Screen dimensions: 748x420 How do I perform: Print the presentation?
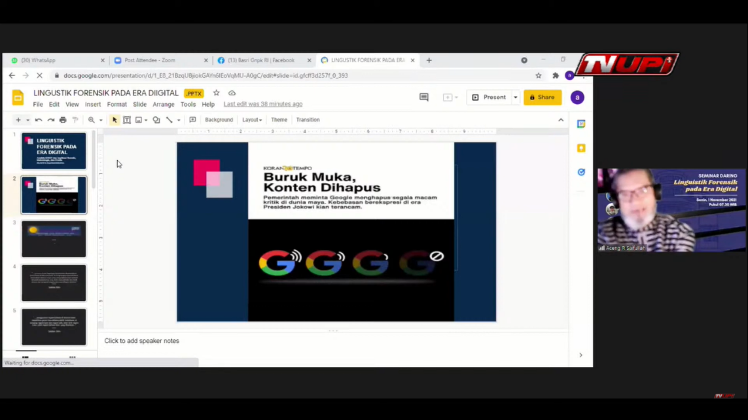(x=63, y=120)
